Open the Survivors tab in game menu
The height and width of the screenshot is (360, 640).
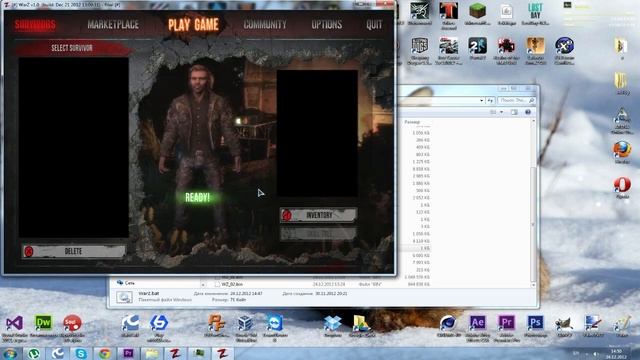[35, 25]
